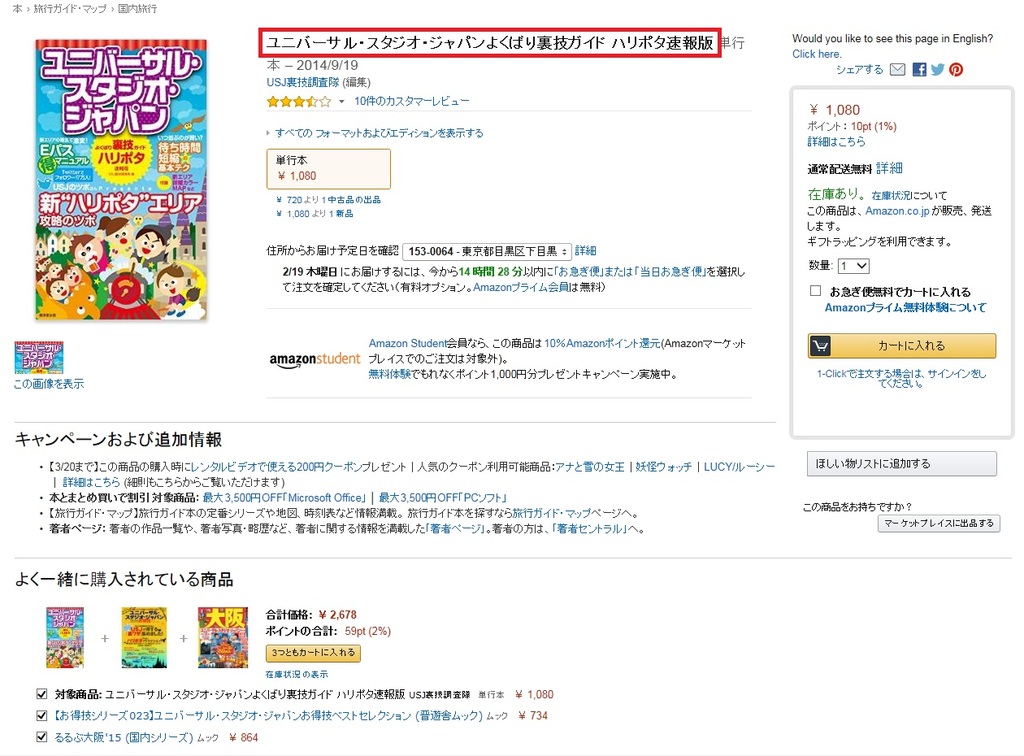
Task: Open the 旅行ガイド・マップ breadcrumb
Action: click(70, 8)
